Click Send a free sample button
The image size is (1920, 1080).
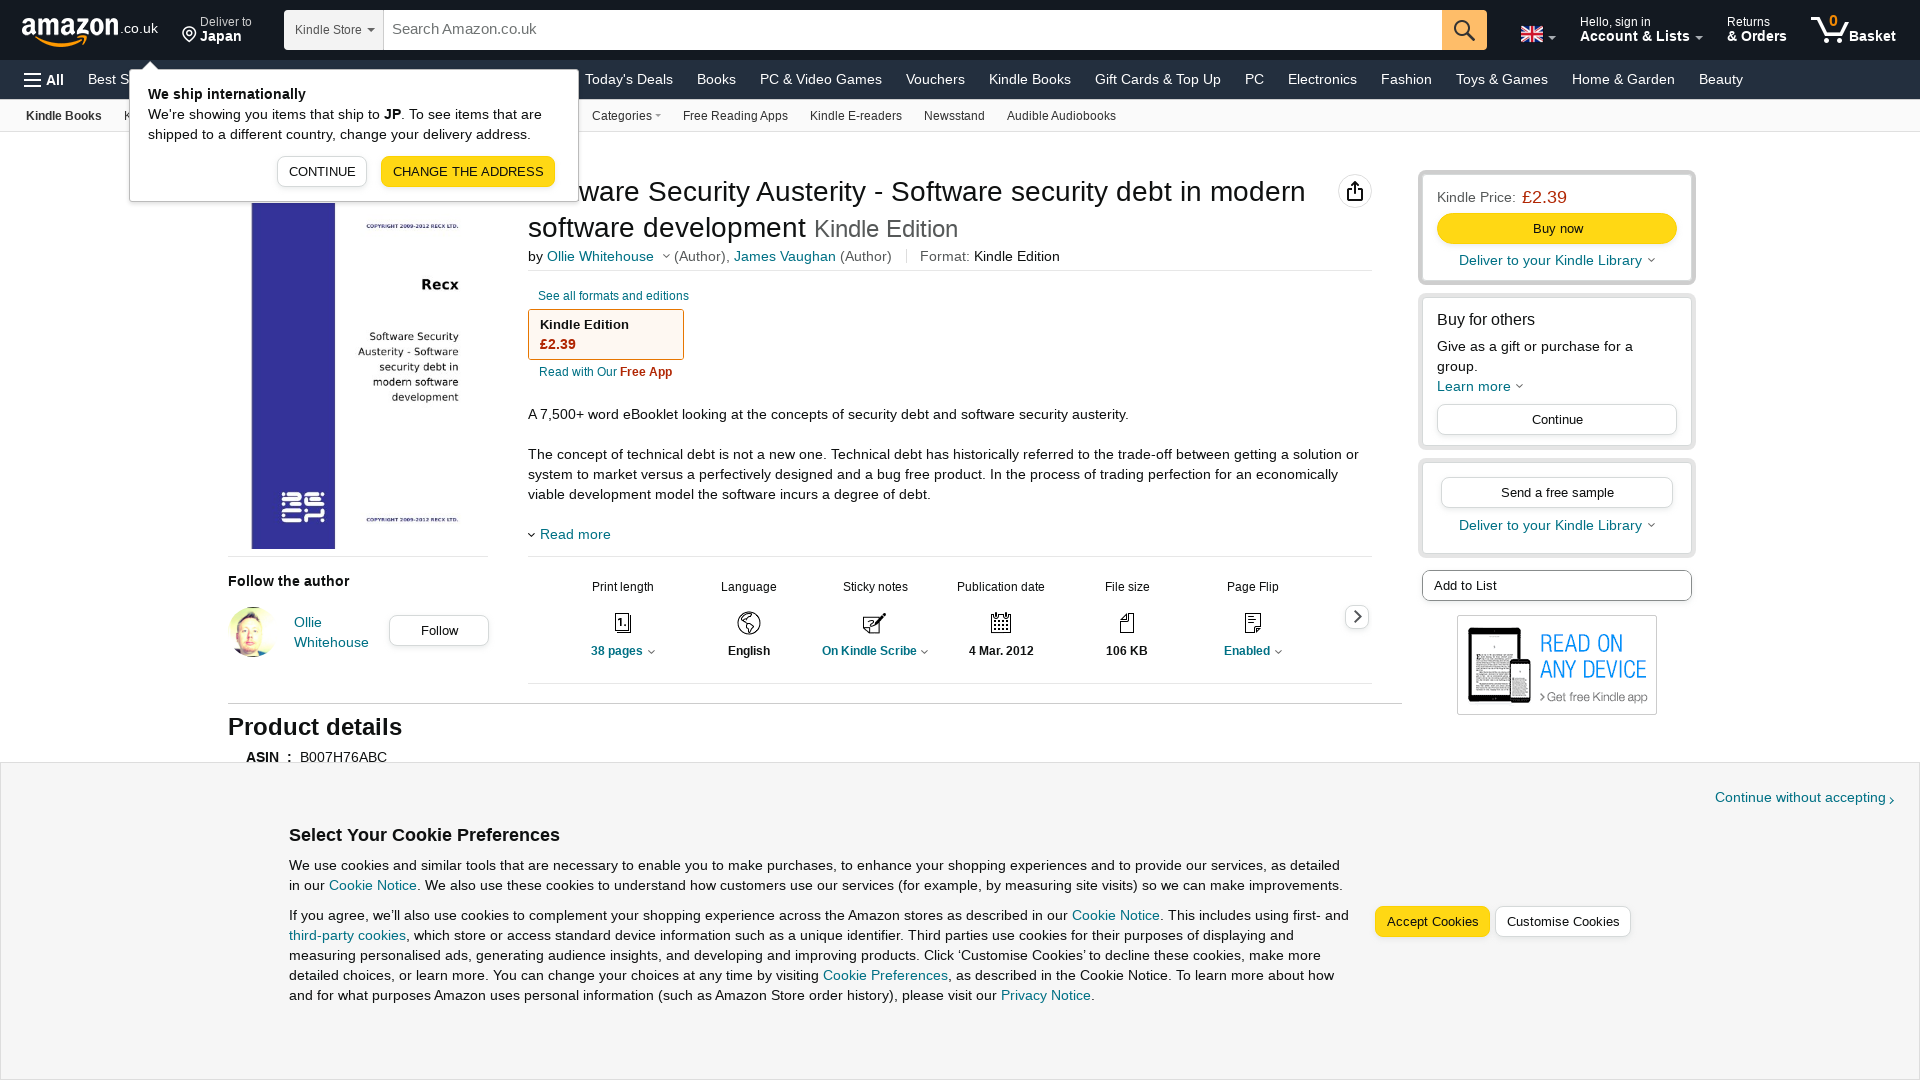(1556, 492)
